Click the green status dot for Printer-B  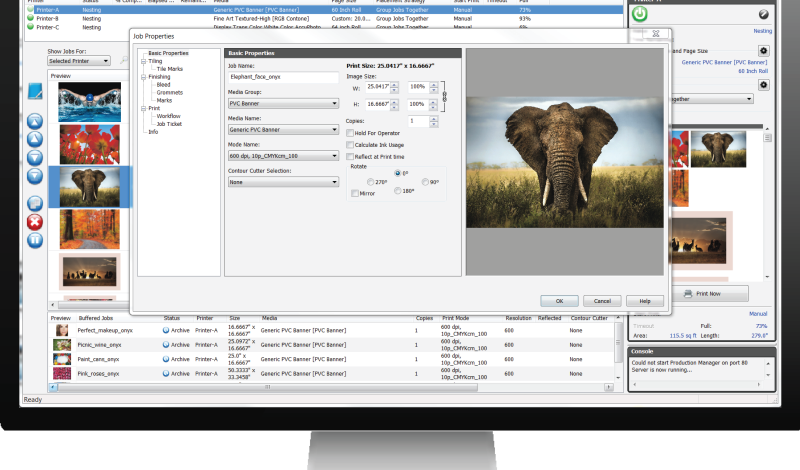pyautogui.click(x=30, y=18)
